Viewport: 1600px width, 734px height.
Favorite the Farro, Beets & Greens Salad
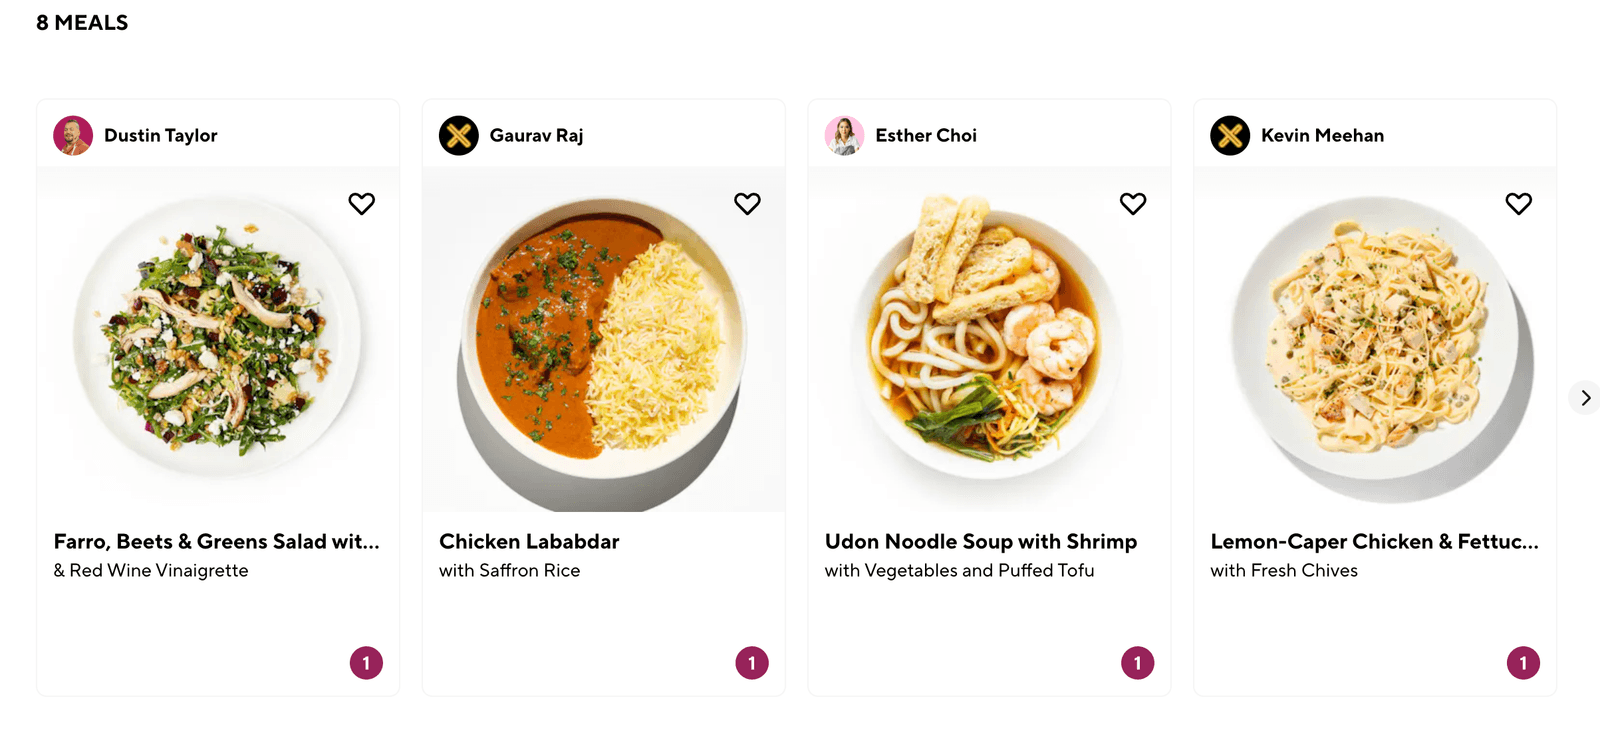[x=361, y=204]
